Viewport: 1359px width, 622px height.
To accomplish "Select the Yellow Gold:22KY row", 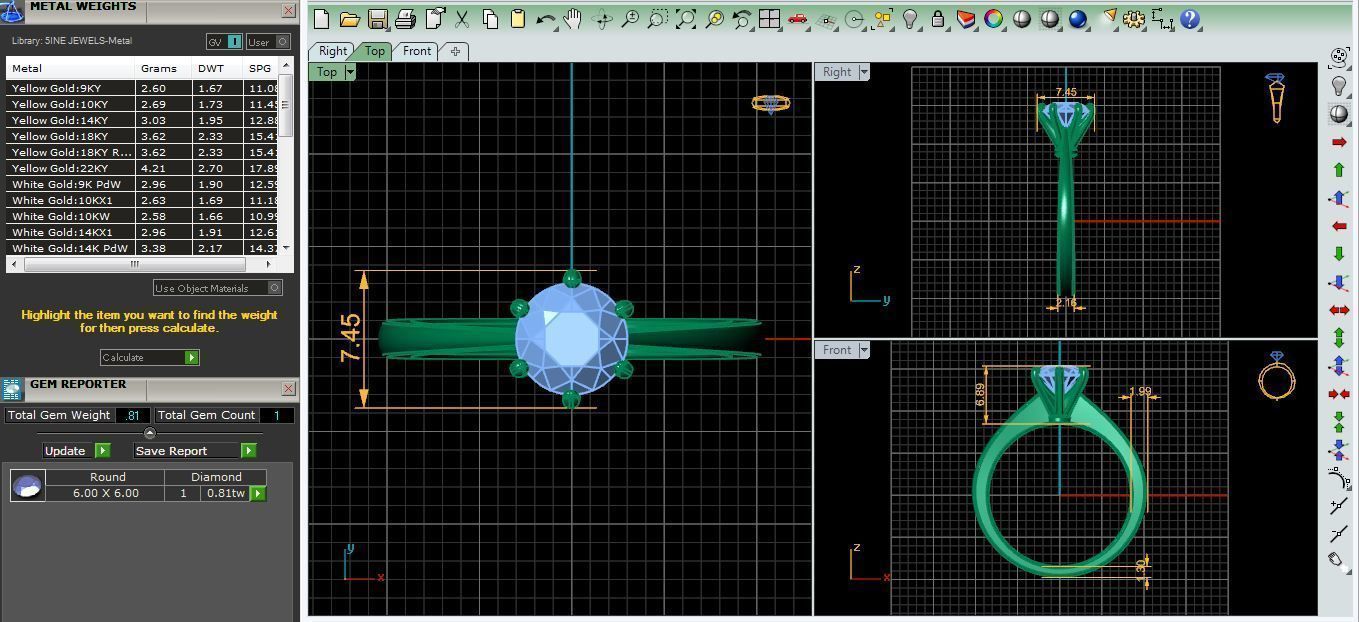I will pos(143,168).
